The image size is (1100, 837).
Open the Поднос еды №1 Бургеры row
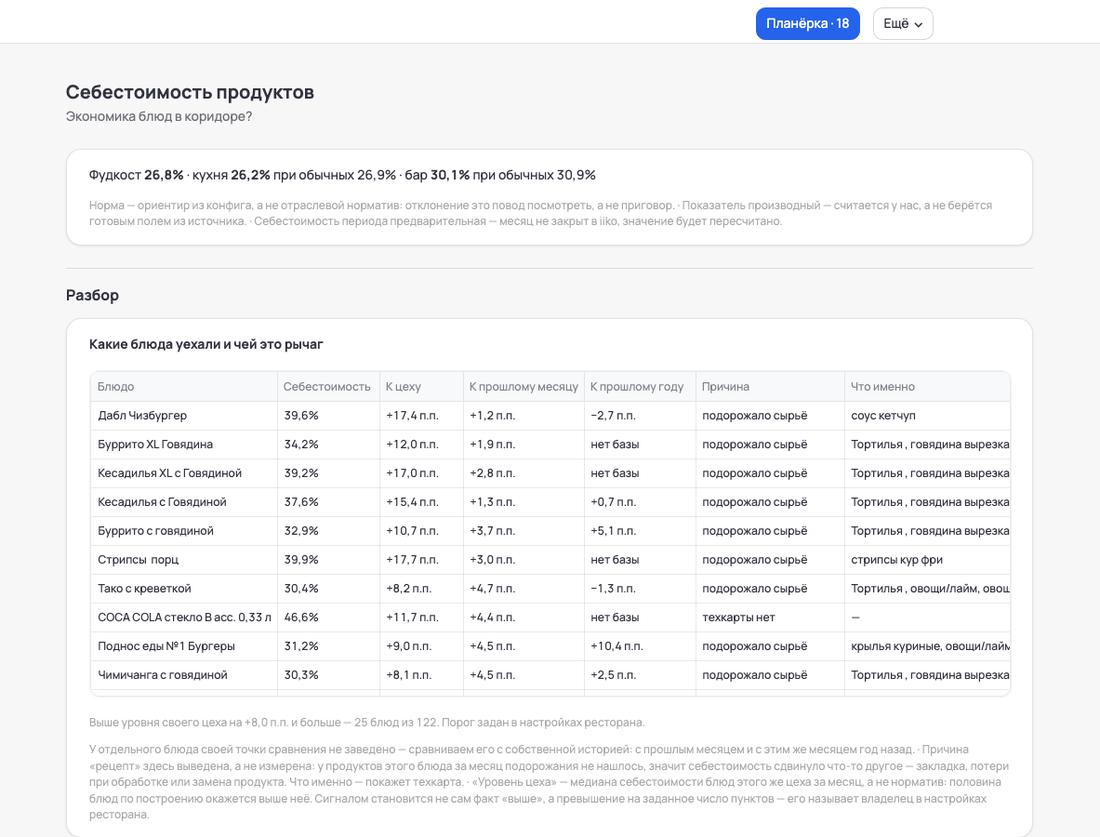[550, 646]
